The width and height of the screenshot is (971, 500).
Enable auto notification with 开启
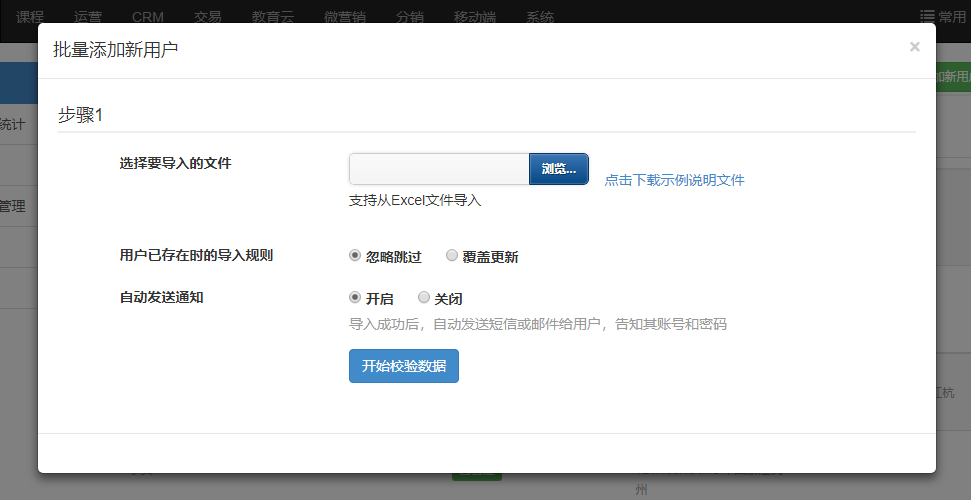355,298
